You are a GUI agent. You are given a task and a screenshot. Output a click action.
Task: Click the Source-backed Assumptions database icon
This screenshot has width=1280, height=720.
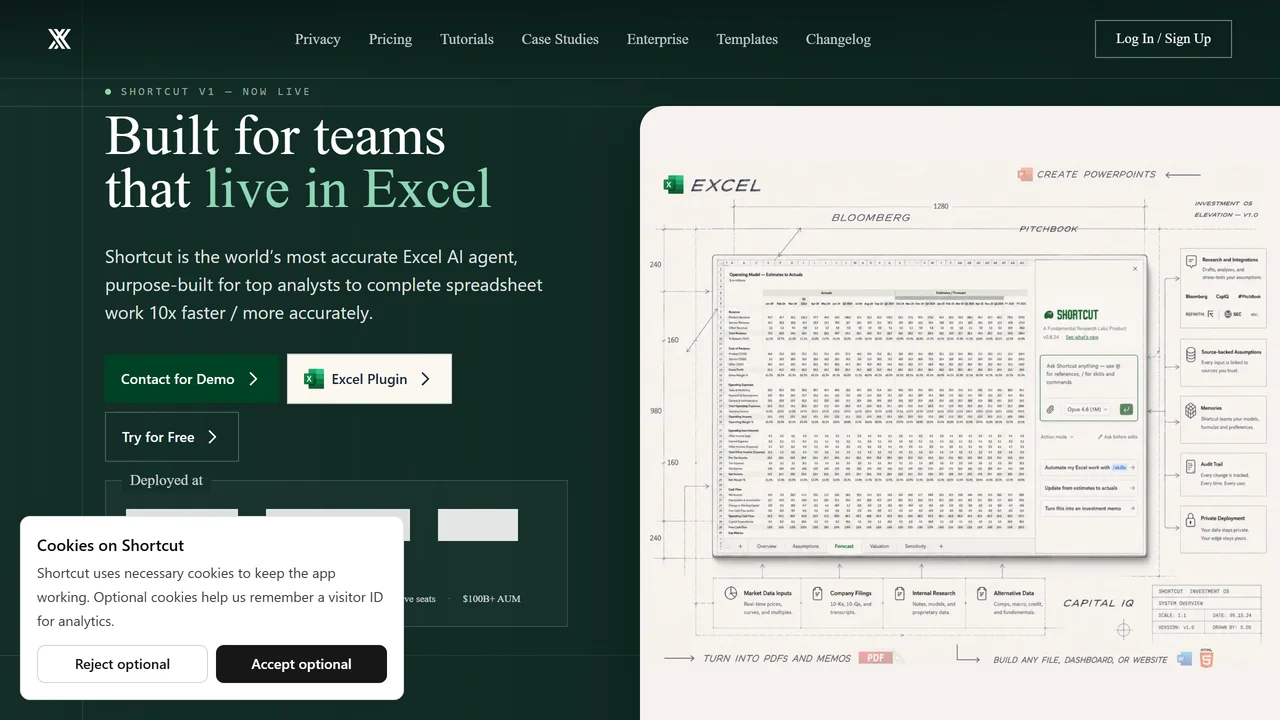click(x=1191, y=355)
